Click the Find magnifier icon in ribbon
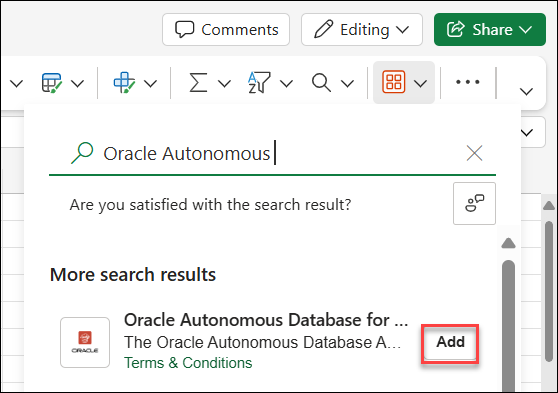Screen dimensions: 558x393 321,83
